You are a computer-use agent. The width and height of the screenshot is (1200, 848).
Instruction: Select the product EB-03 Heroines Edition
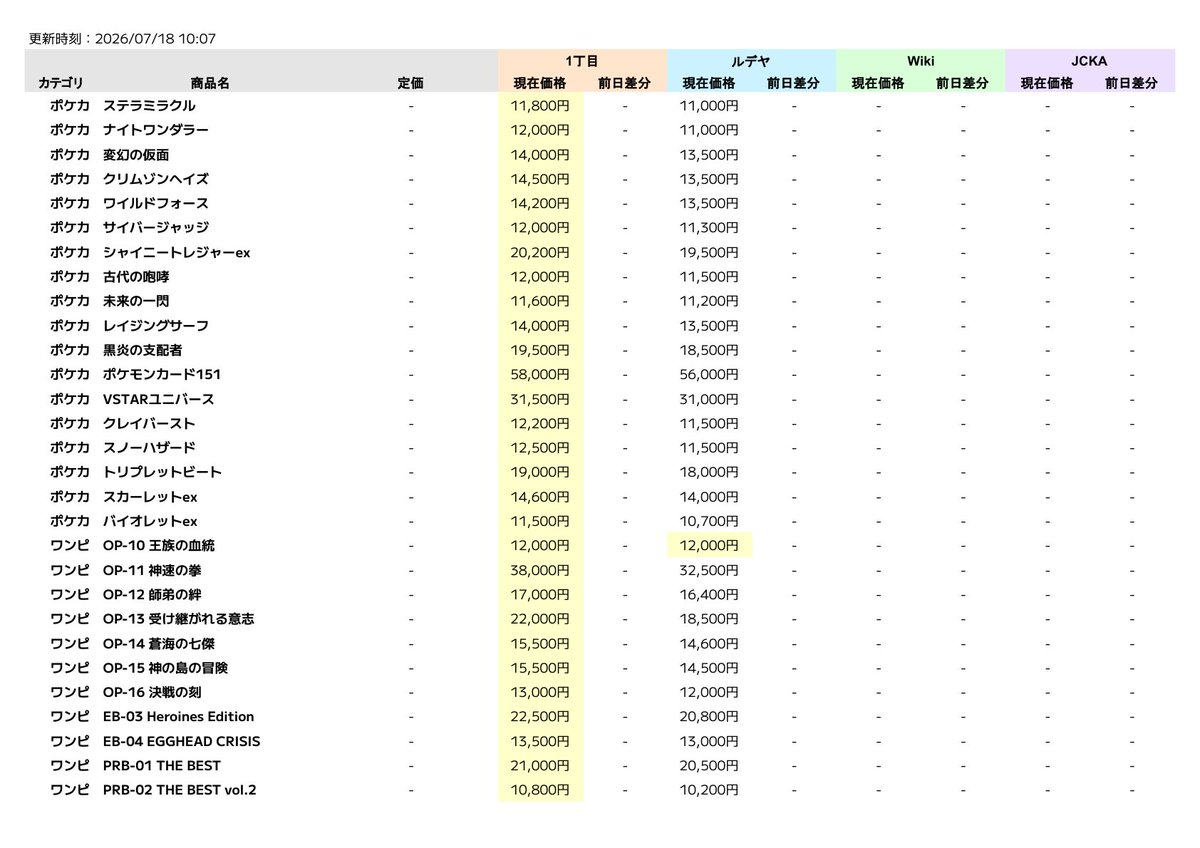coord(179,717)
